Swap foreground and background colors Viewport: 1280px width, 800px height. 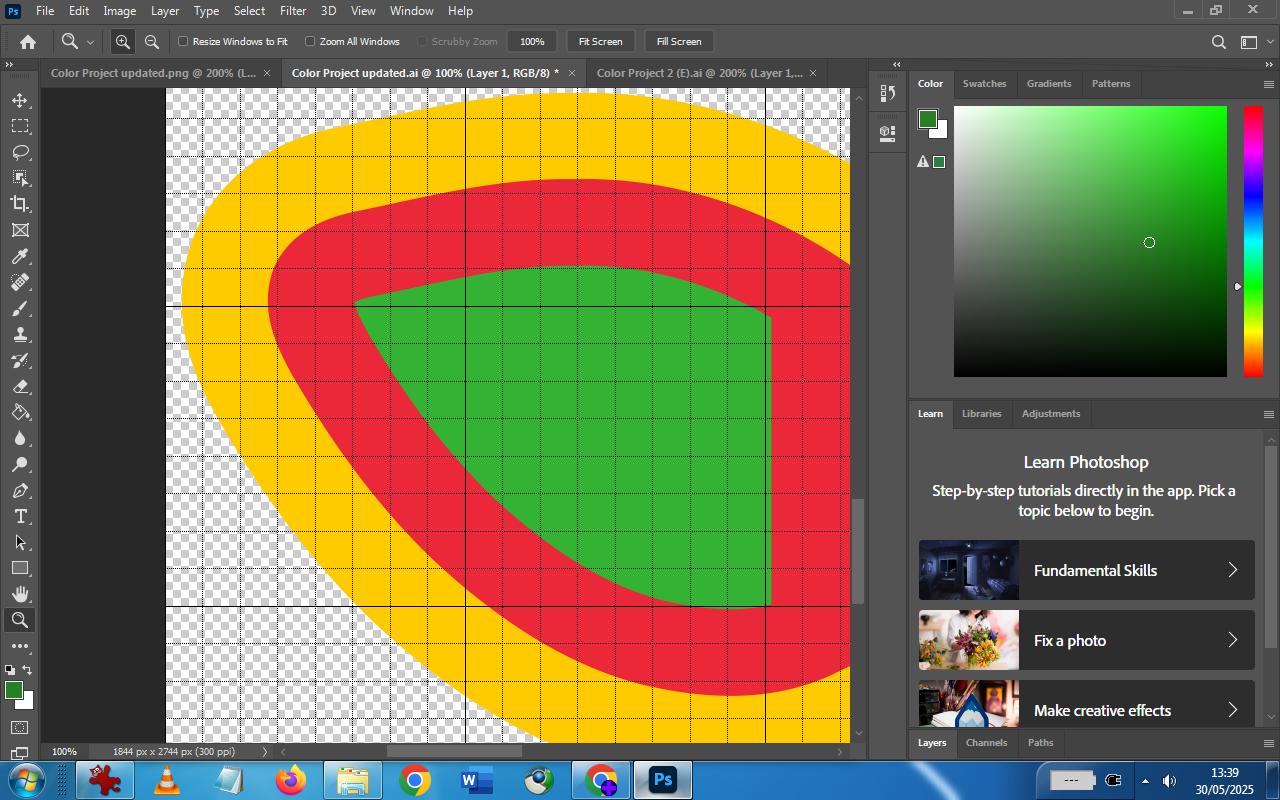click(x=28, y=670)
